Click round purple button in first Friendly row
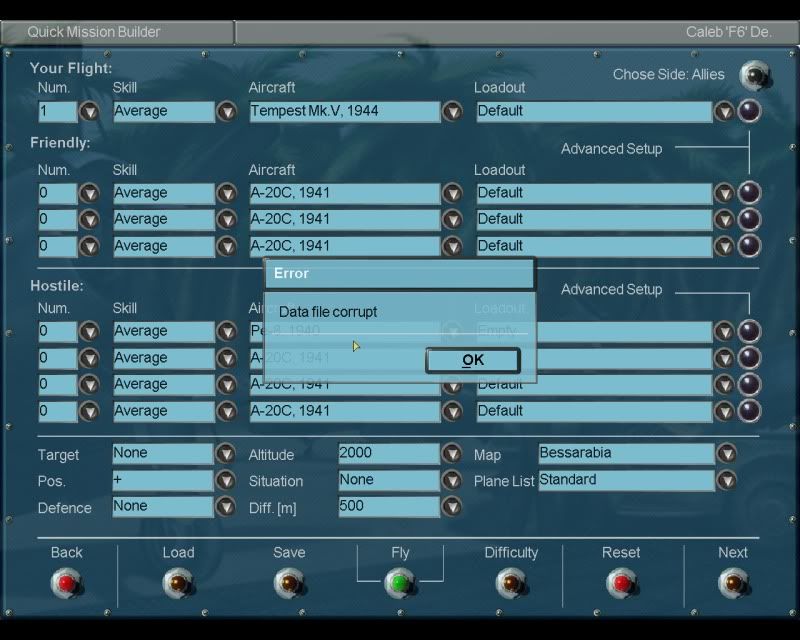Viewport: 800px width, 640px height. [x=749, y=193]
